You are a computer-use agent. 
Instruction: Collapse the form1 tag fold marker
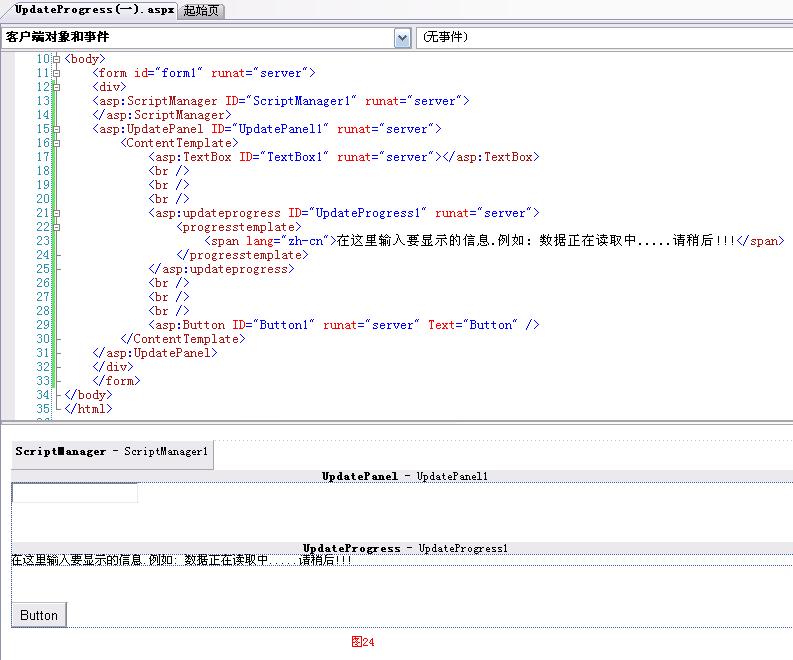(56, 73)
